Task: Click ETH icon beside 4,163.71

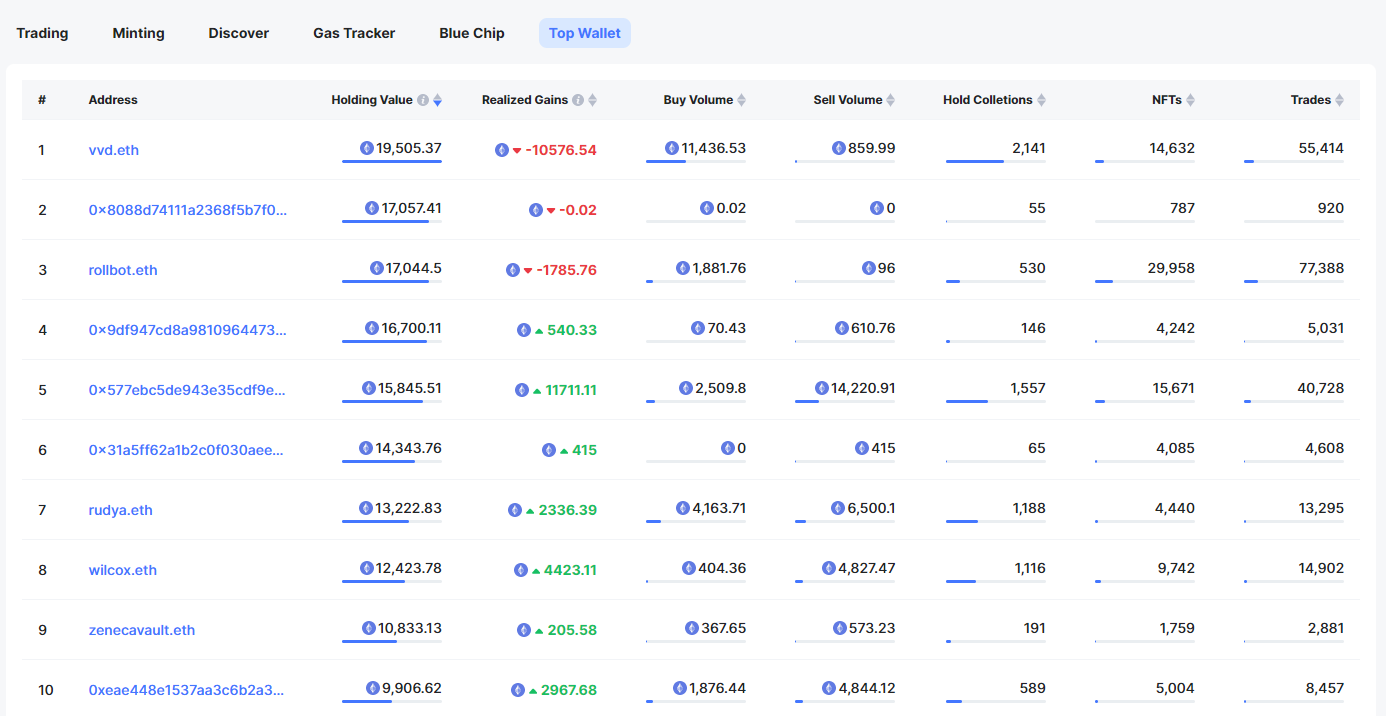Action: (683, 508)
